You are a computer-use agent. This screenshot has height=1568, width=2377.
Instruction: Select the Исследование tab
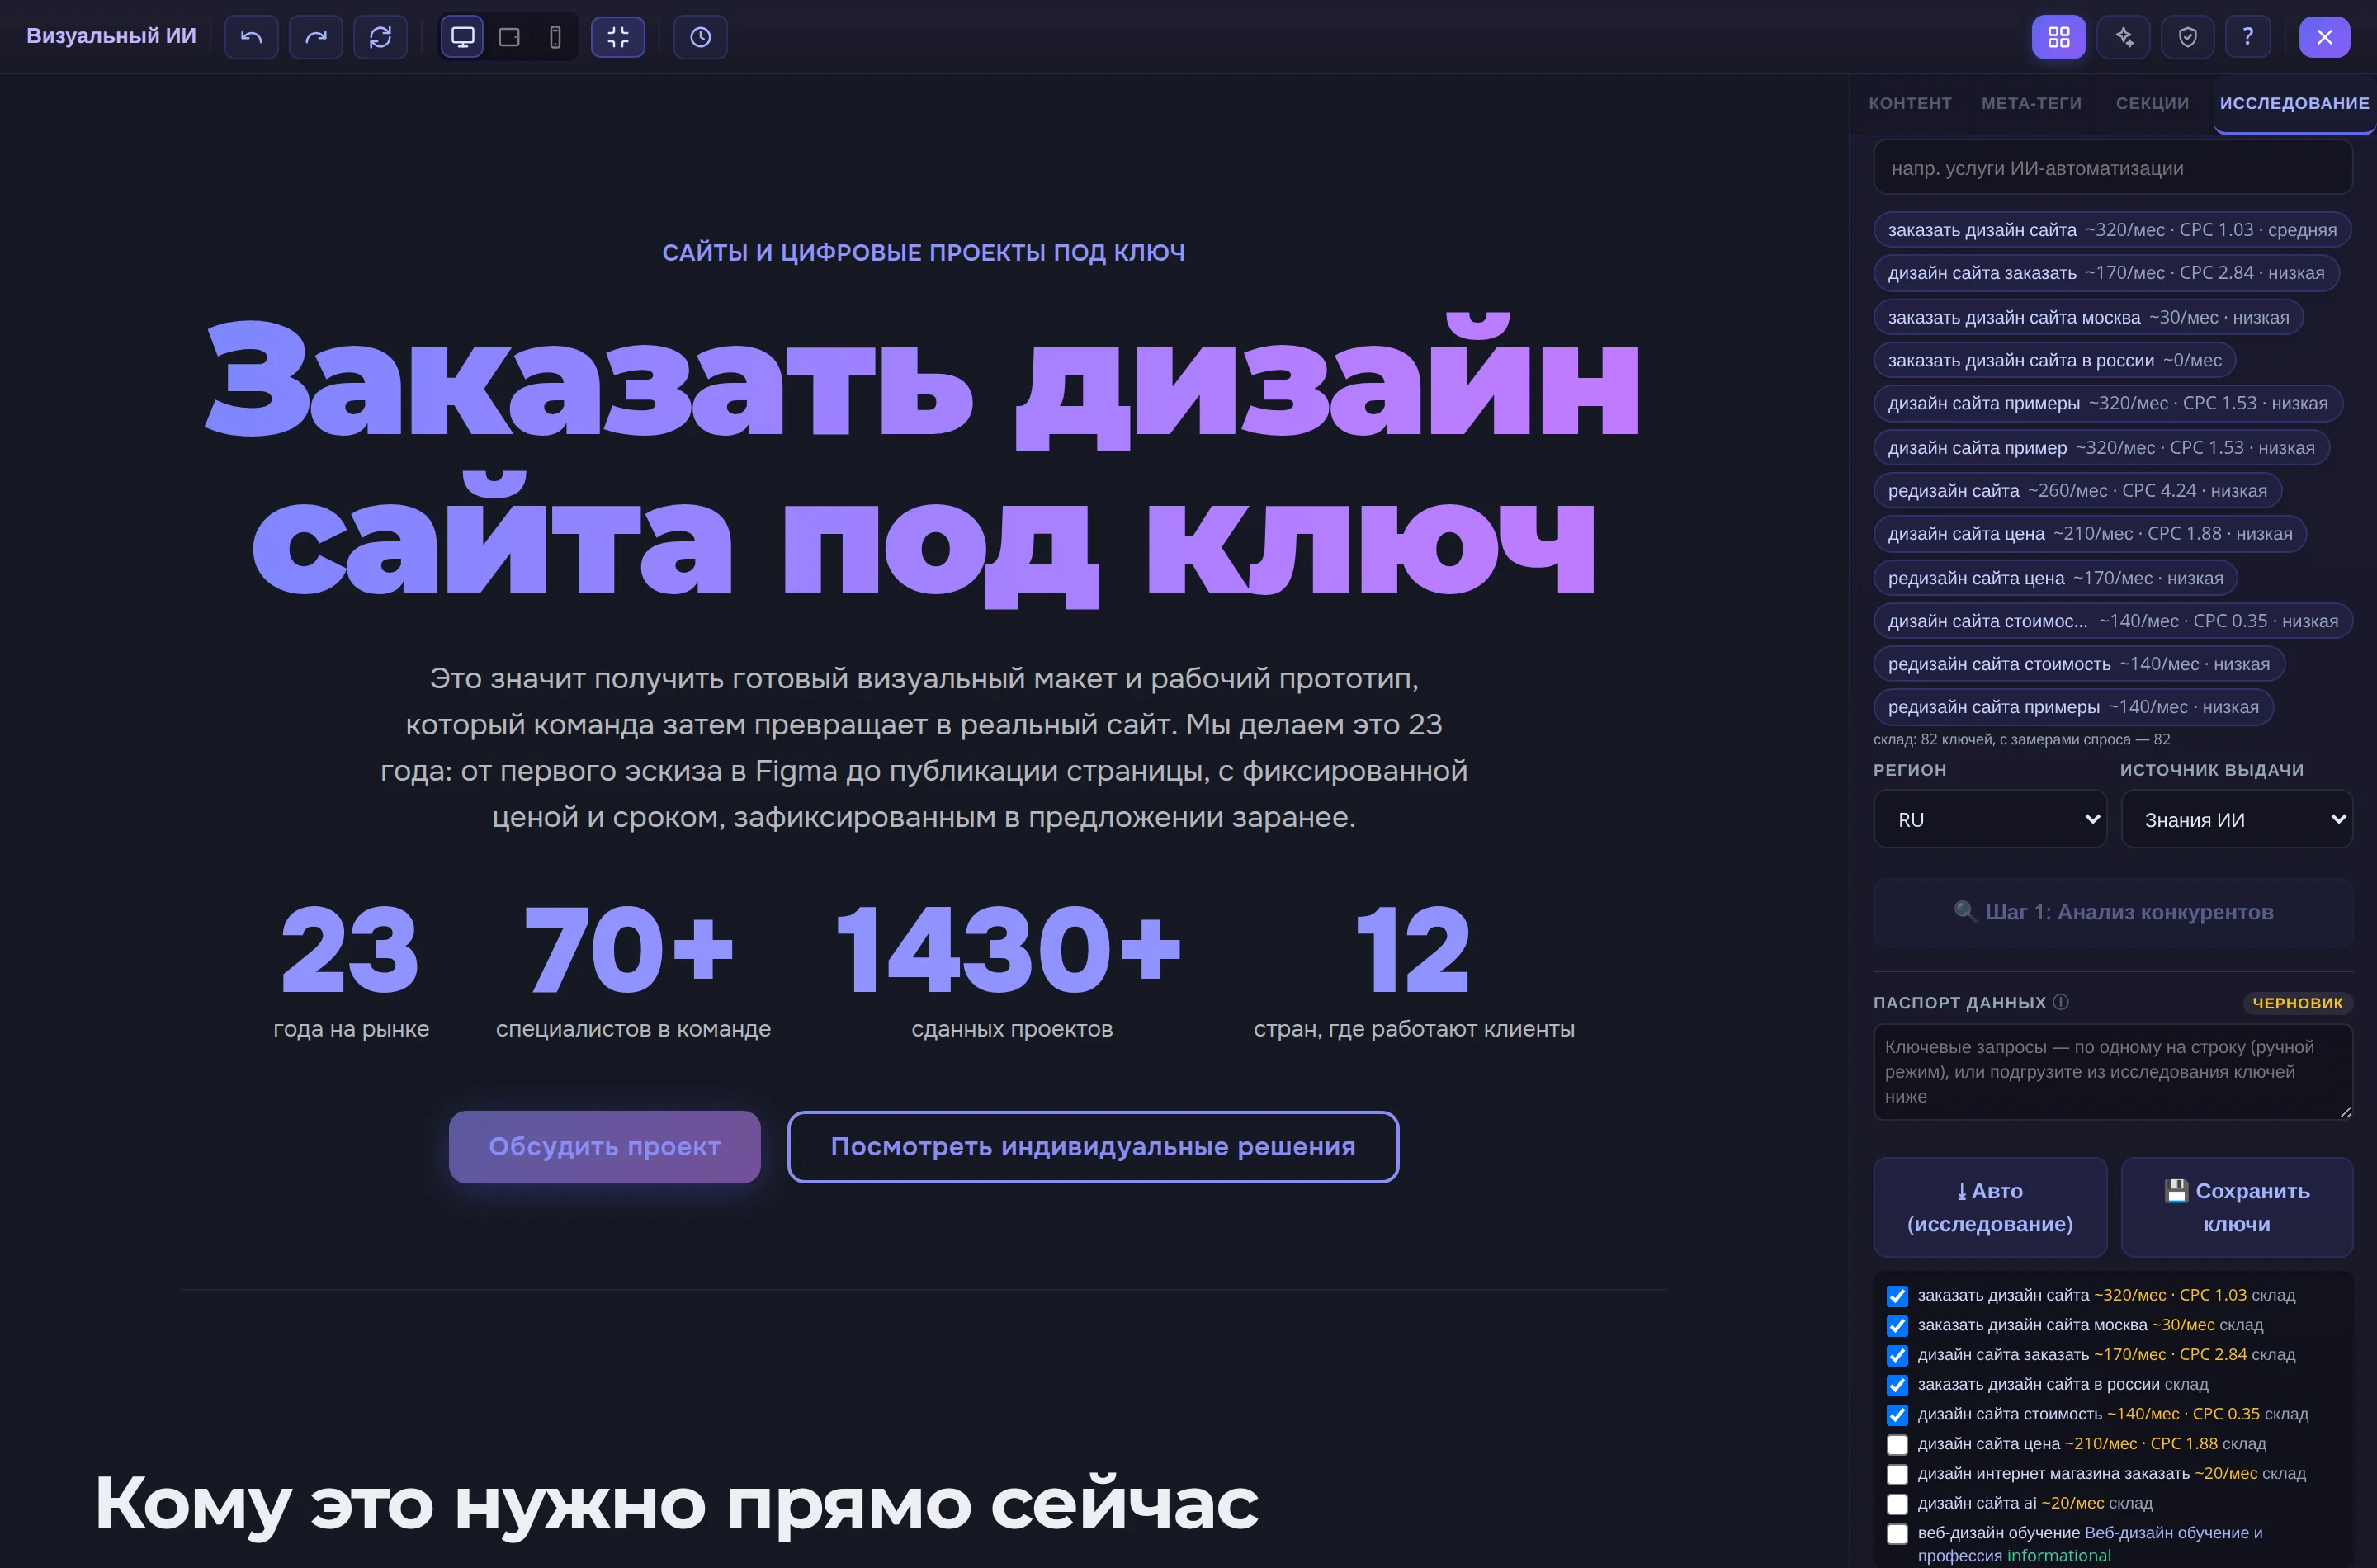point(2294,103)
